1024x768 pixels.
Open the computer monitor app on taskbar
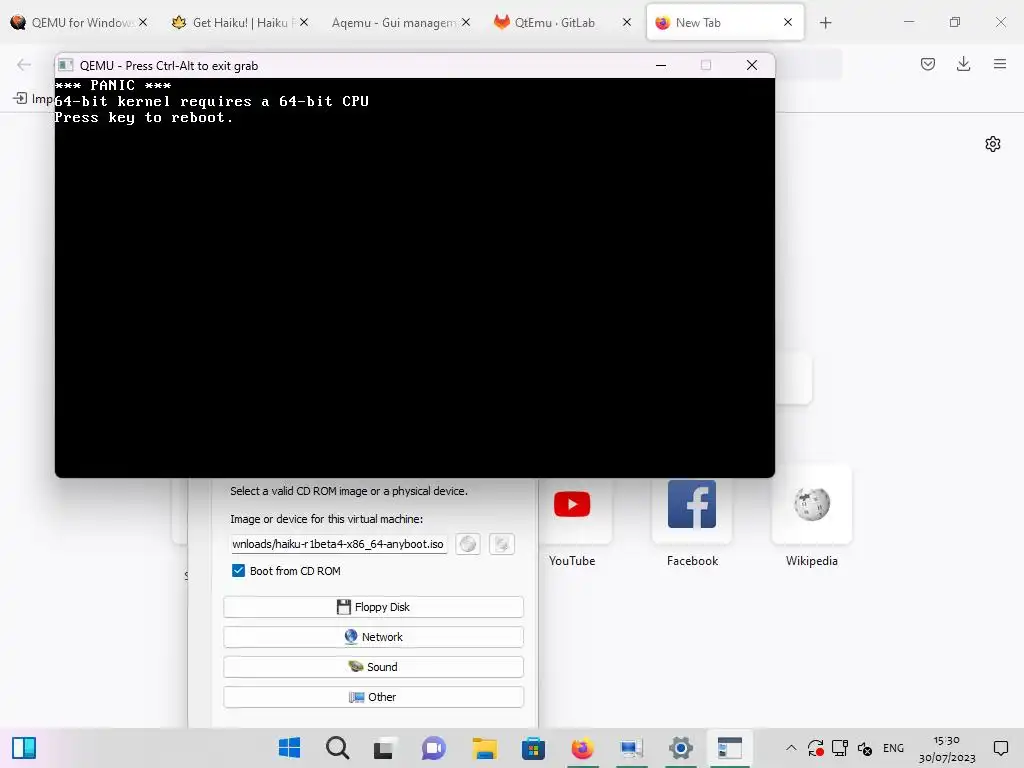tap(632, 748)
